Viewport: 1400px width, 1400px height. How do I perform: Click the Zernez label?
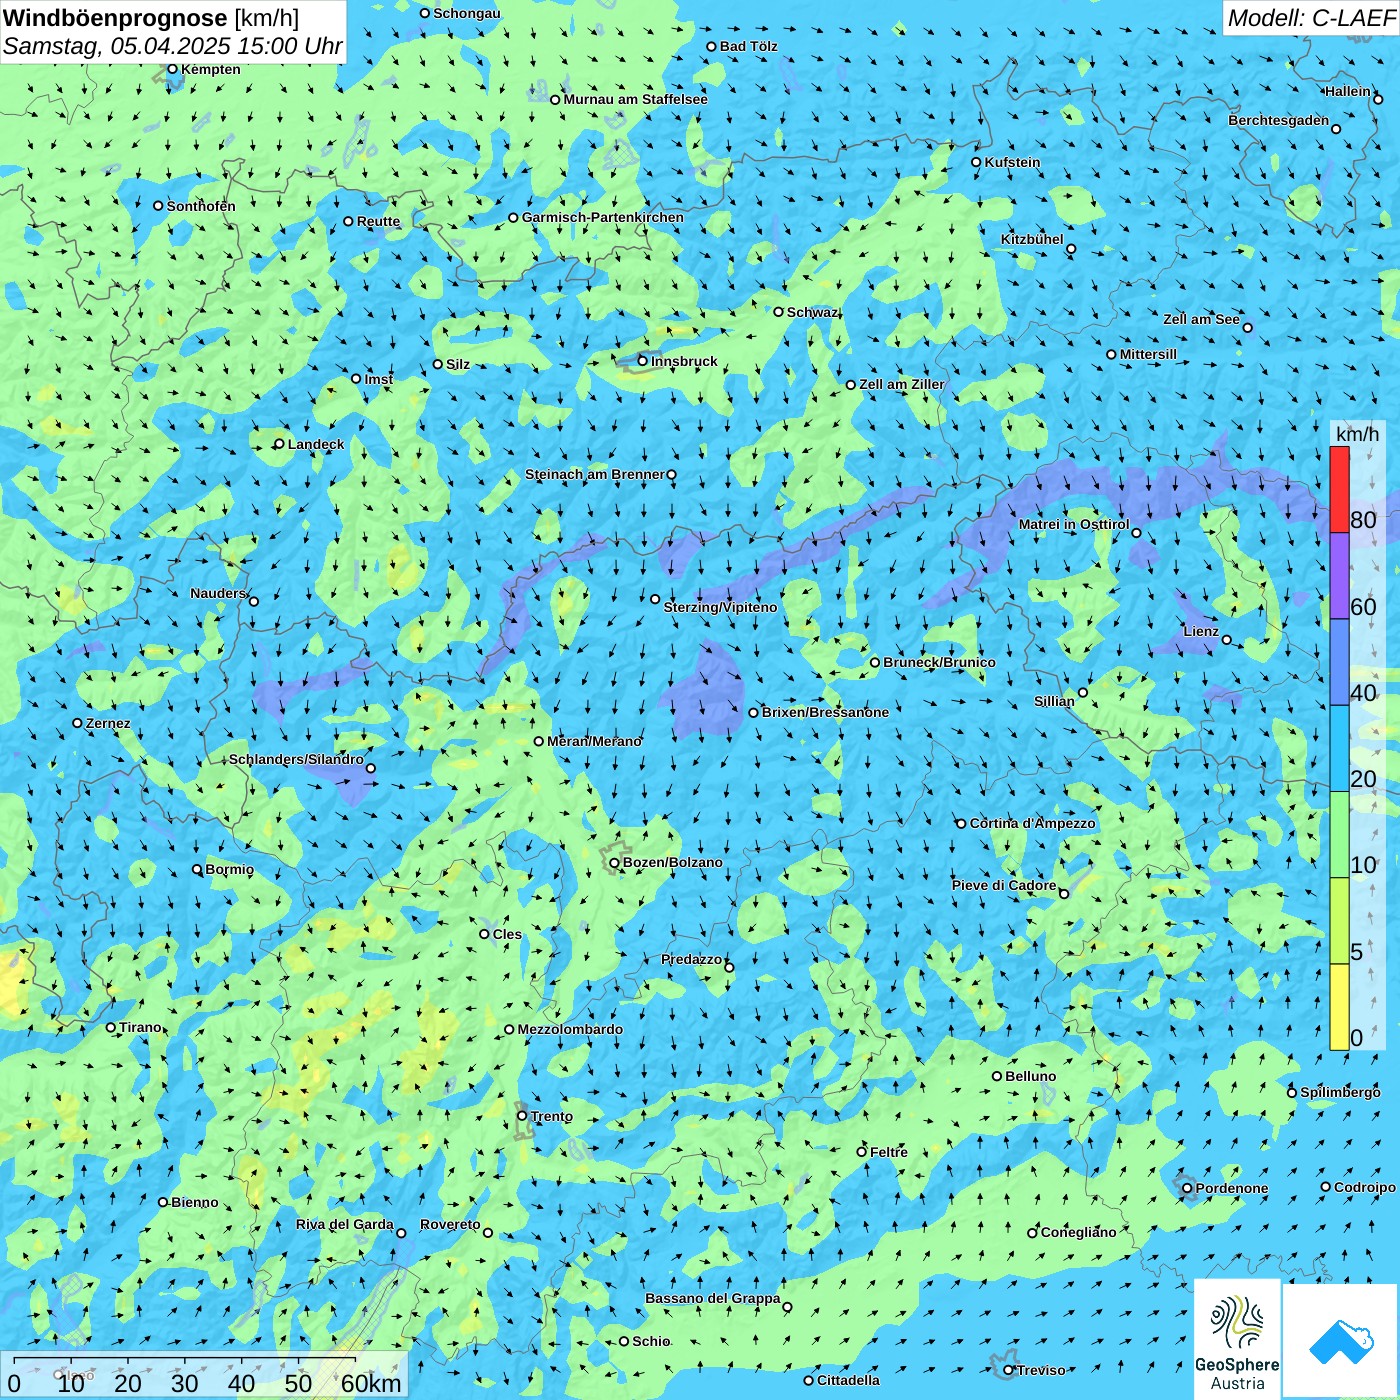108,723
